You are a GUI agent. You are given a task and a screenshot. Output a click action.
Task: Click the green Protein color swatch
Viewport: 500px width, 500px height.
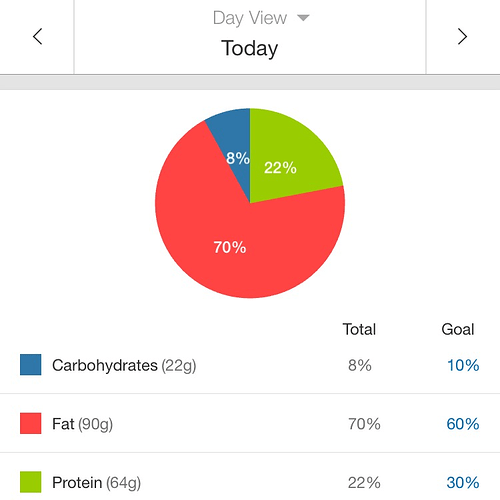(31, 482)
